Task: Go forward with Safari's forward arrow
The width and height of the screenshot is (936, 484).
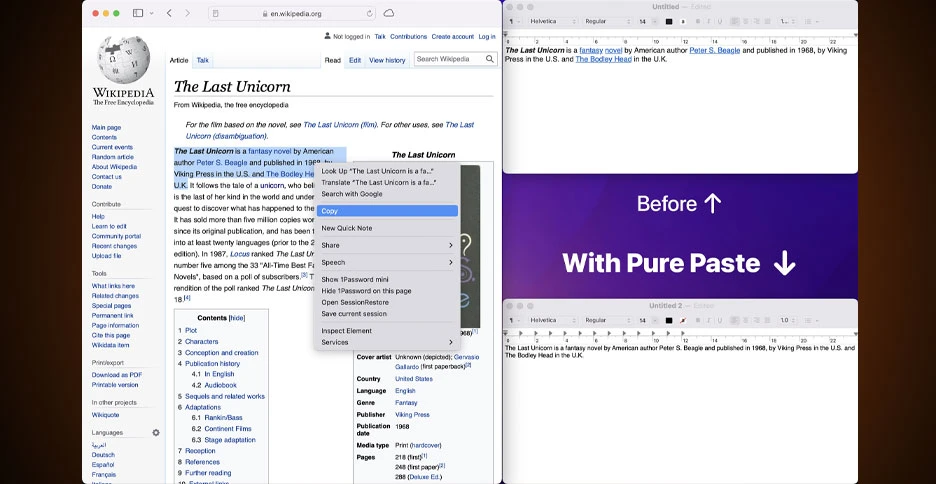Action: click(187, 13)
